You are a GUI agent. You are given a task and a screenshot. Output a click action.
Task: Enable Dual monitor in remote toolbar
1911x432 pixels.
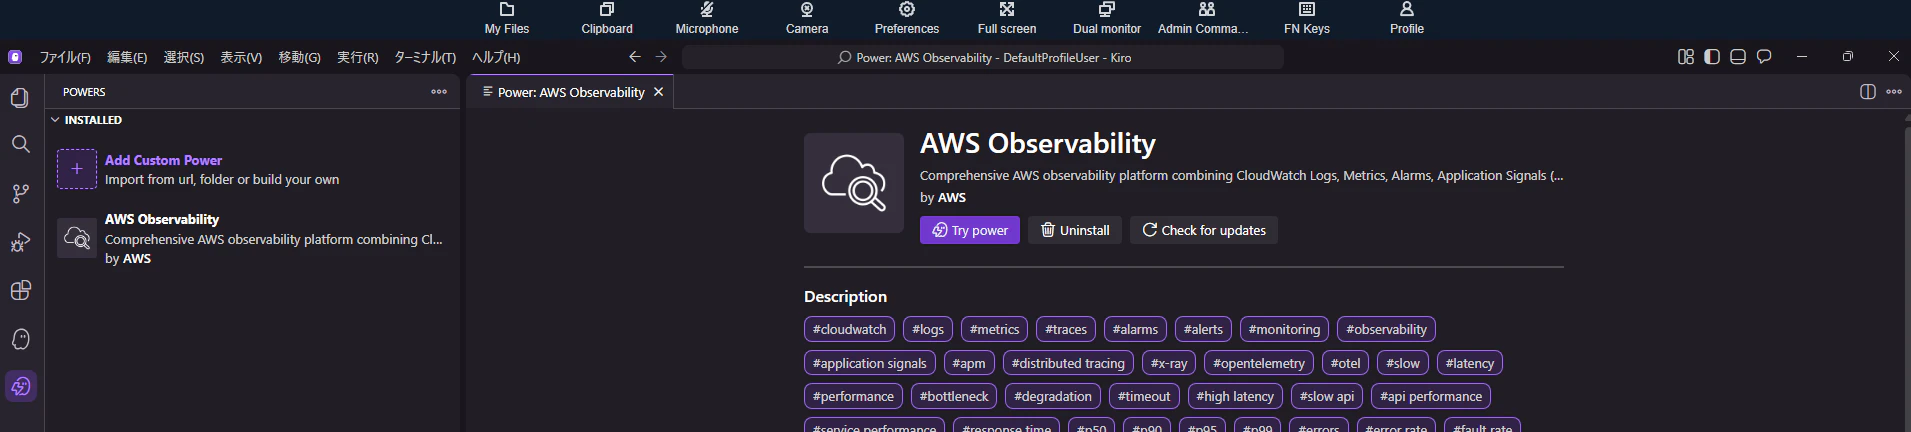(1107, 18)
